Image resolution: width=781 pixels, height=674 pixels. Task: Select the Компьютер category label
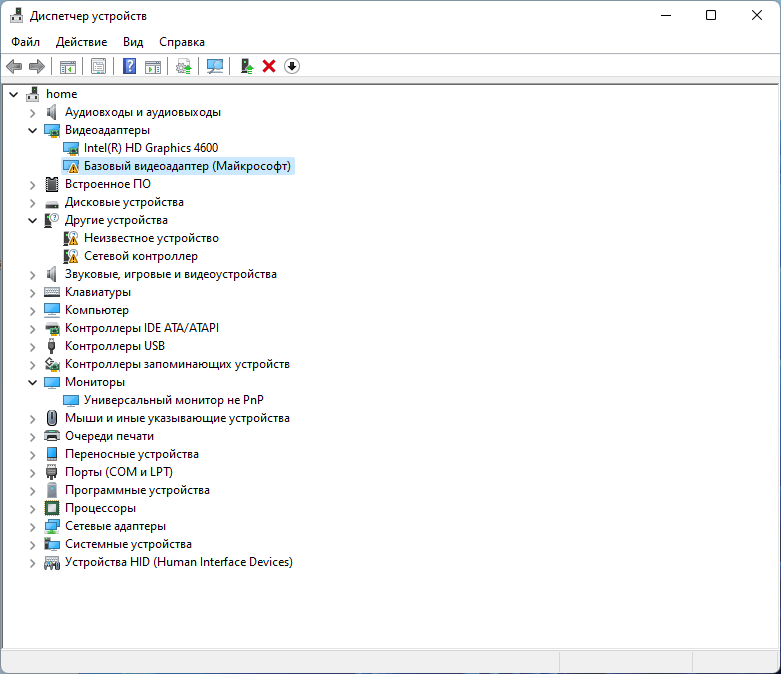[97, 310]
